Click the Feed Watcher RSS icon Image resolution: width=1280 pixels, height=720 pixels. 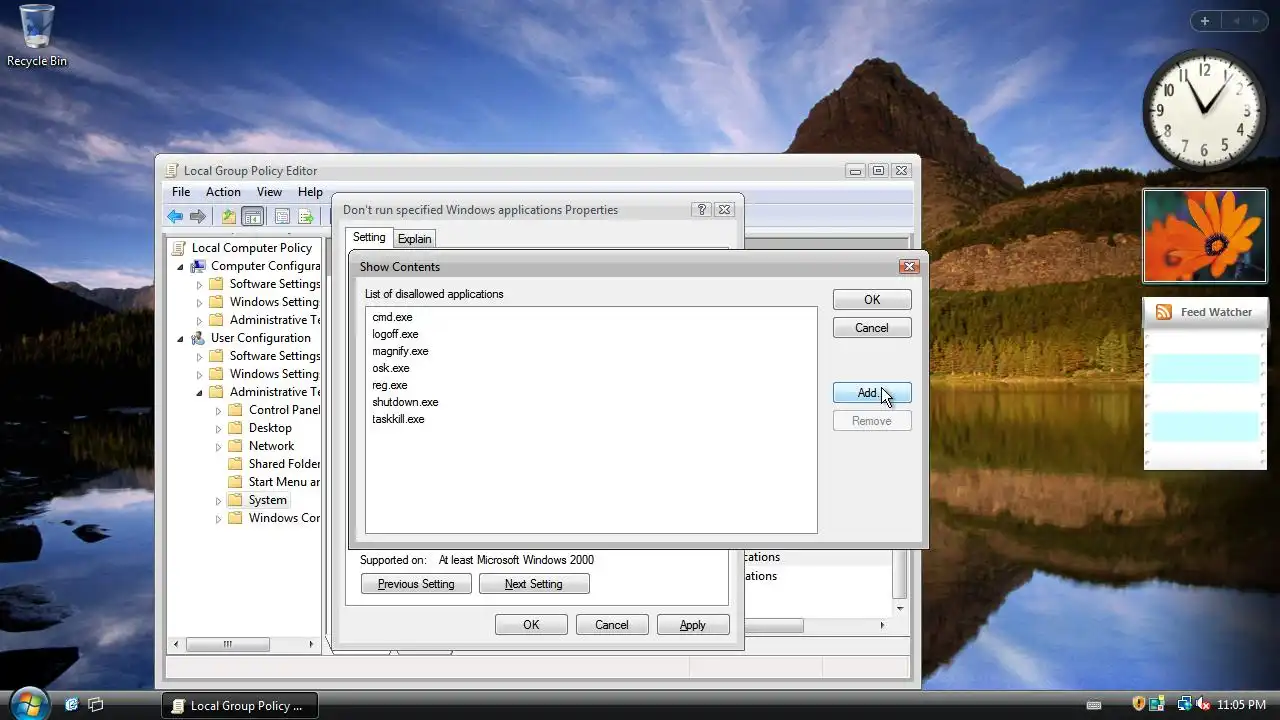1164,312
